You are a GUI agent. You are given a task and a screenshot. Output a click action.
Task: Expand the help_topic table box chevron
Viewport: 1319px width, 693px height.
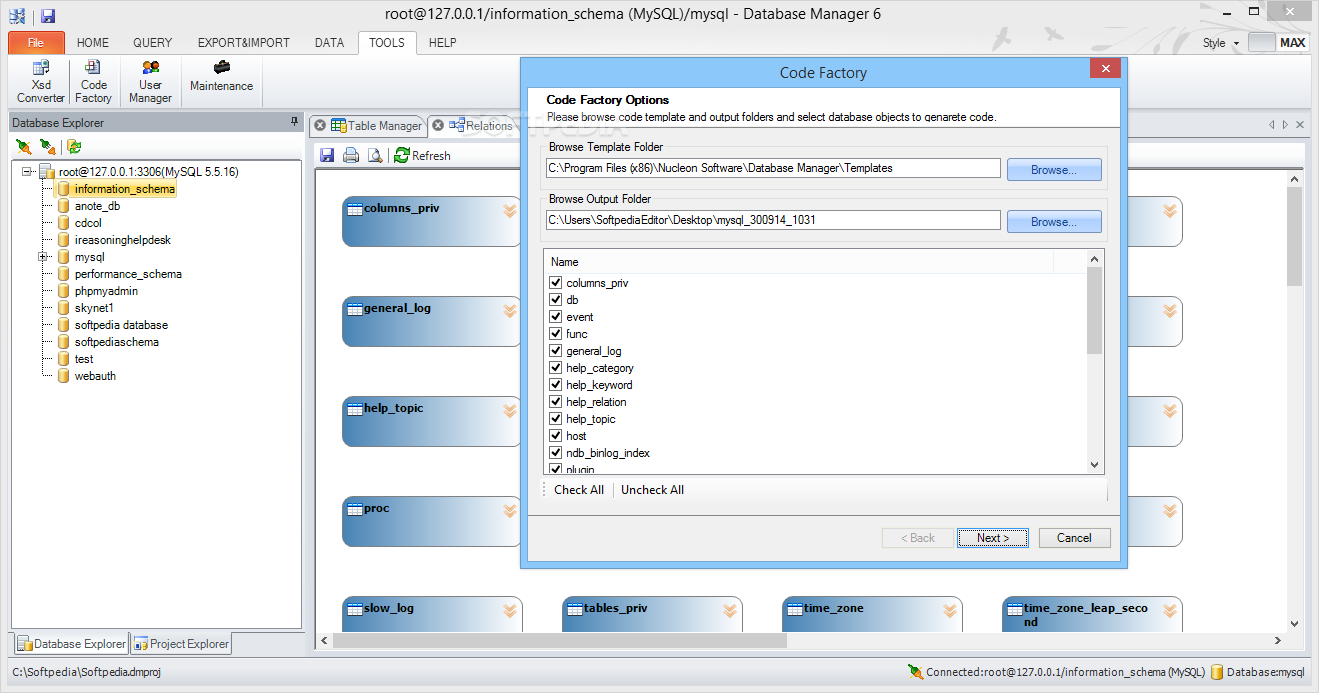pyautogui.click(x=510, y=410)
